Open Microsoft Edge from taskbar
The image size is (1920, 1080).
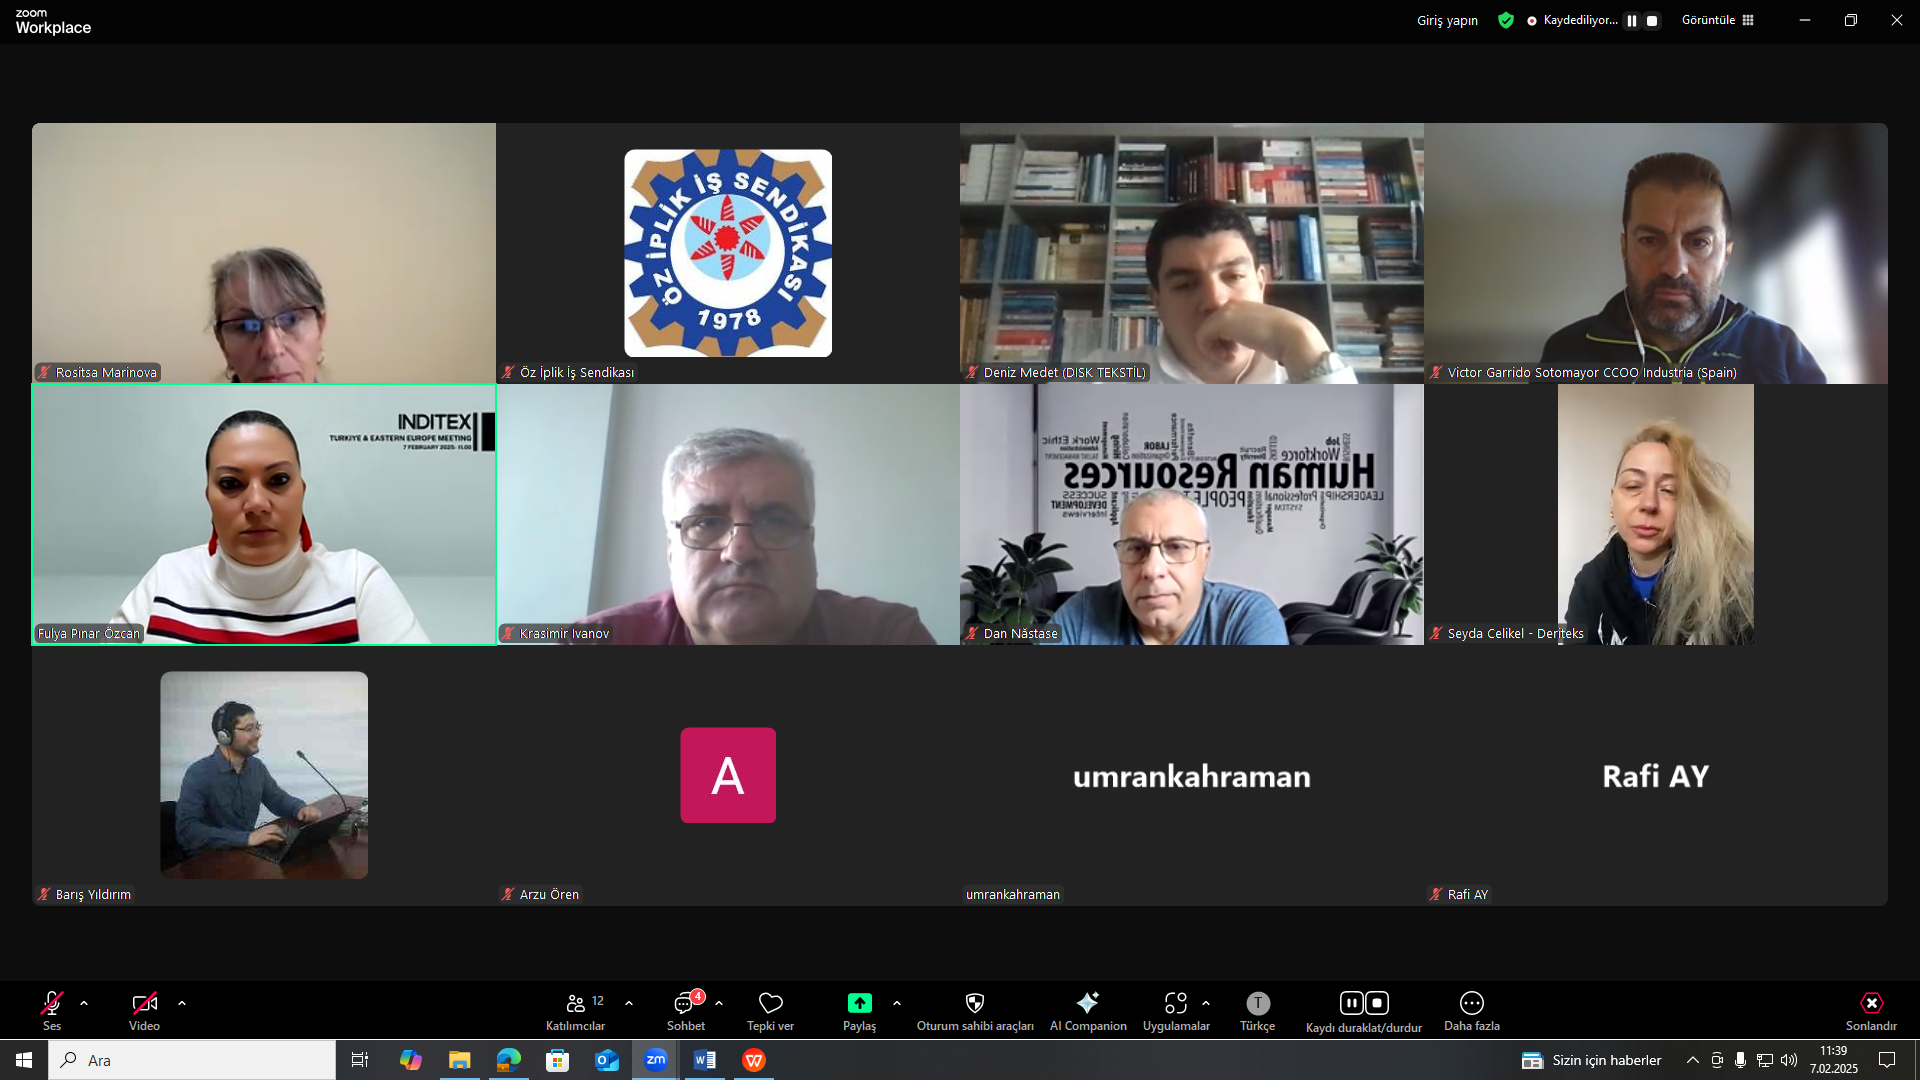[x=509, y=1060]
